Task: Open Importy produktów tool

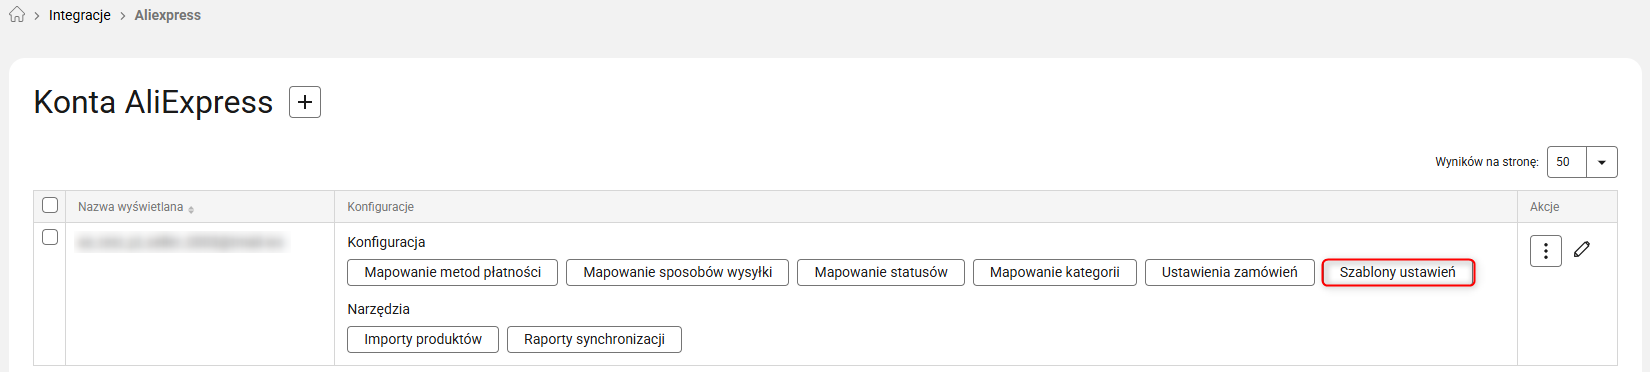Action: [423, 339]
